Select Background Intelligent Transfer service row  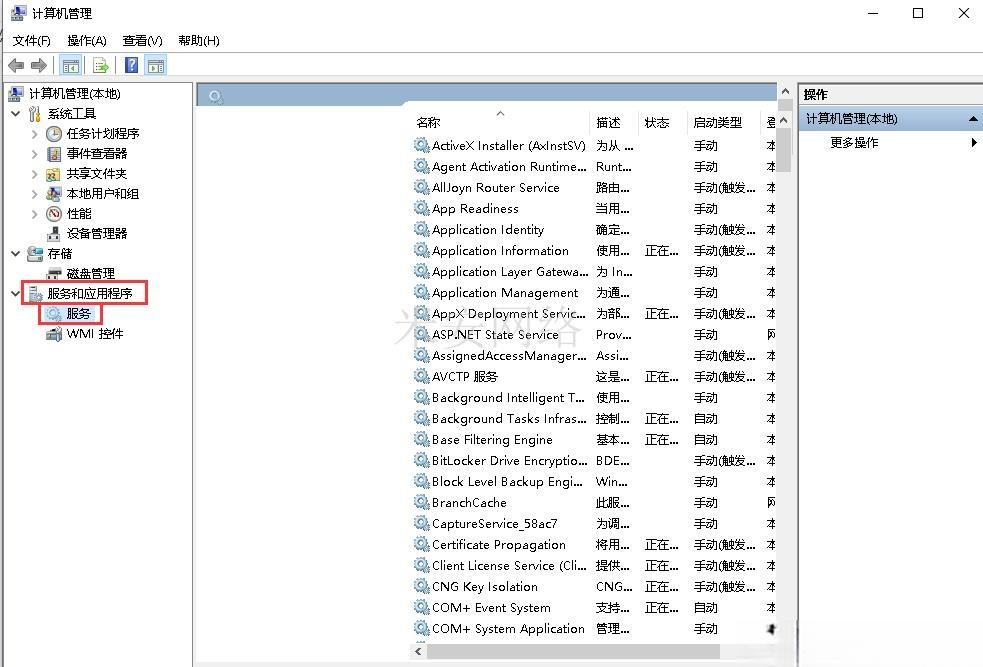tap(594, 397)
